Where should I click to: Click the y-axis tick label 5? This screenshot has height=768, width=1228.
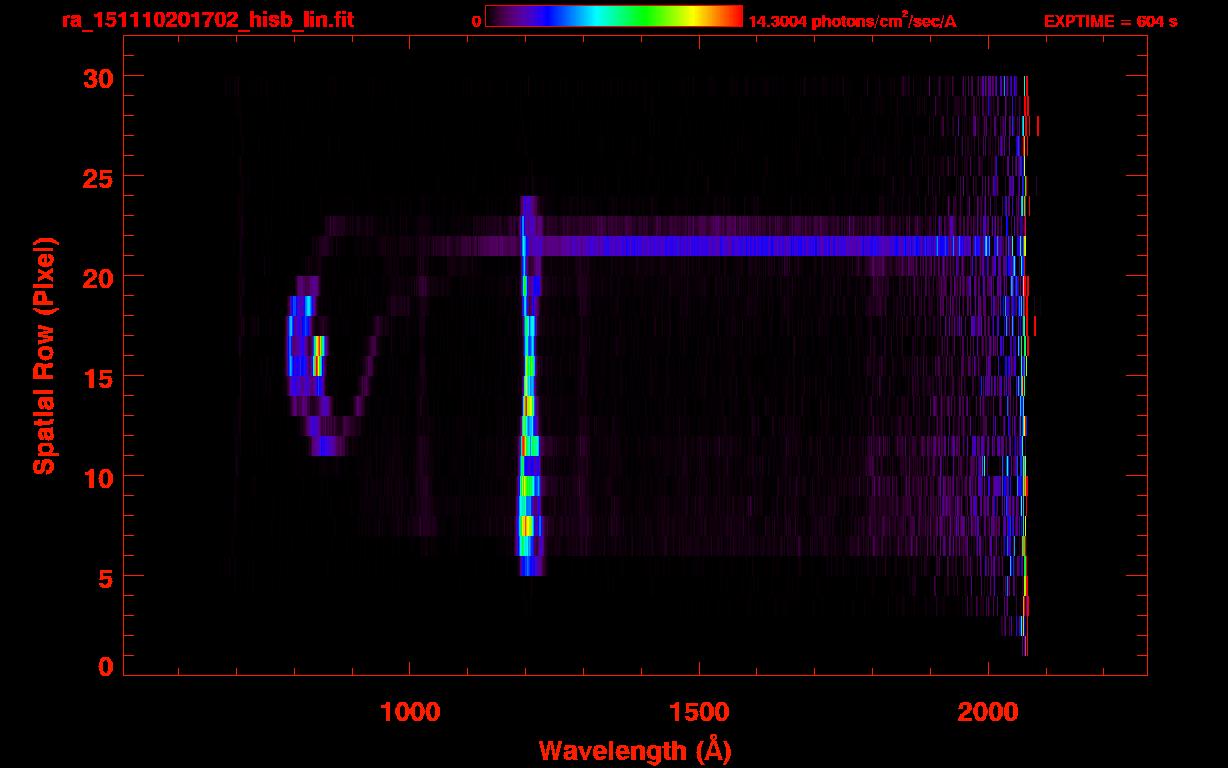click(x=103, y=577)
